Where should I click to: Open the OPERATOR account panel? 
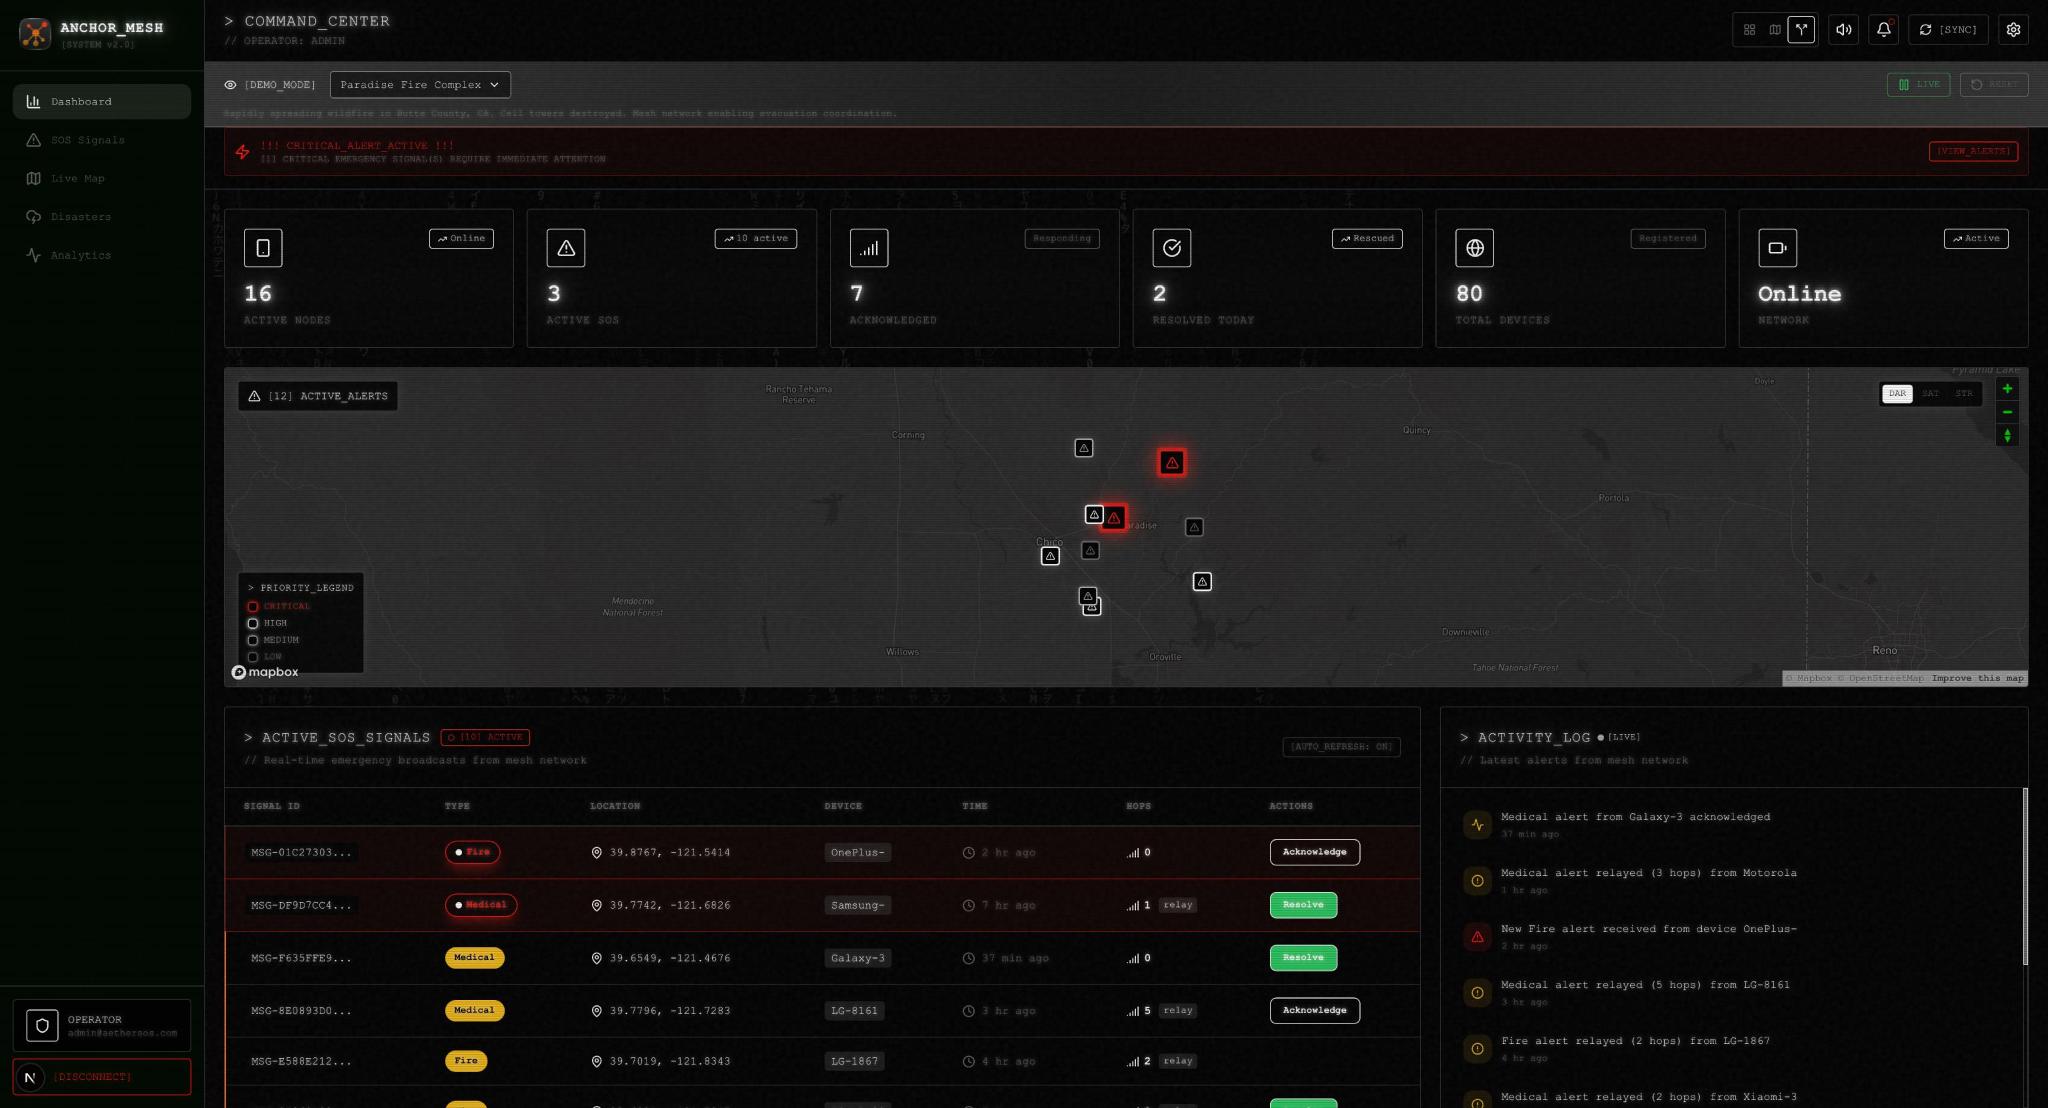pos(102,1025)
